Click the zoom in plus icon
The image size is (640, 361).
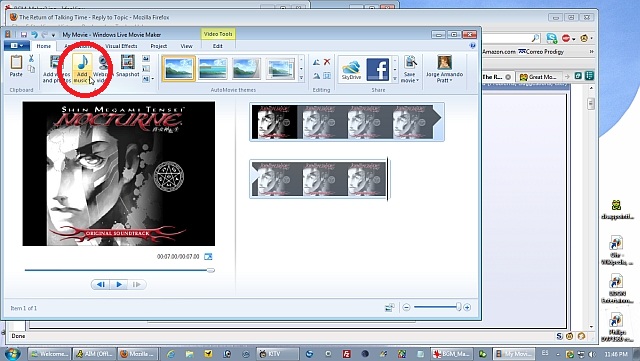(x=467, y=307)
